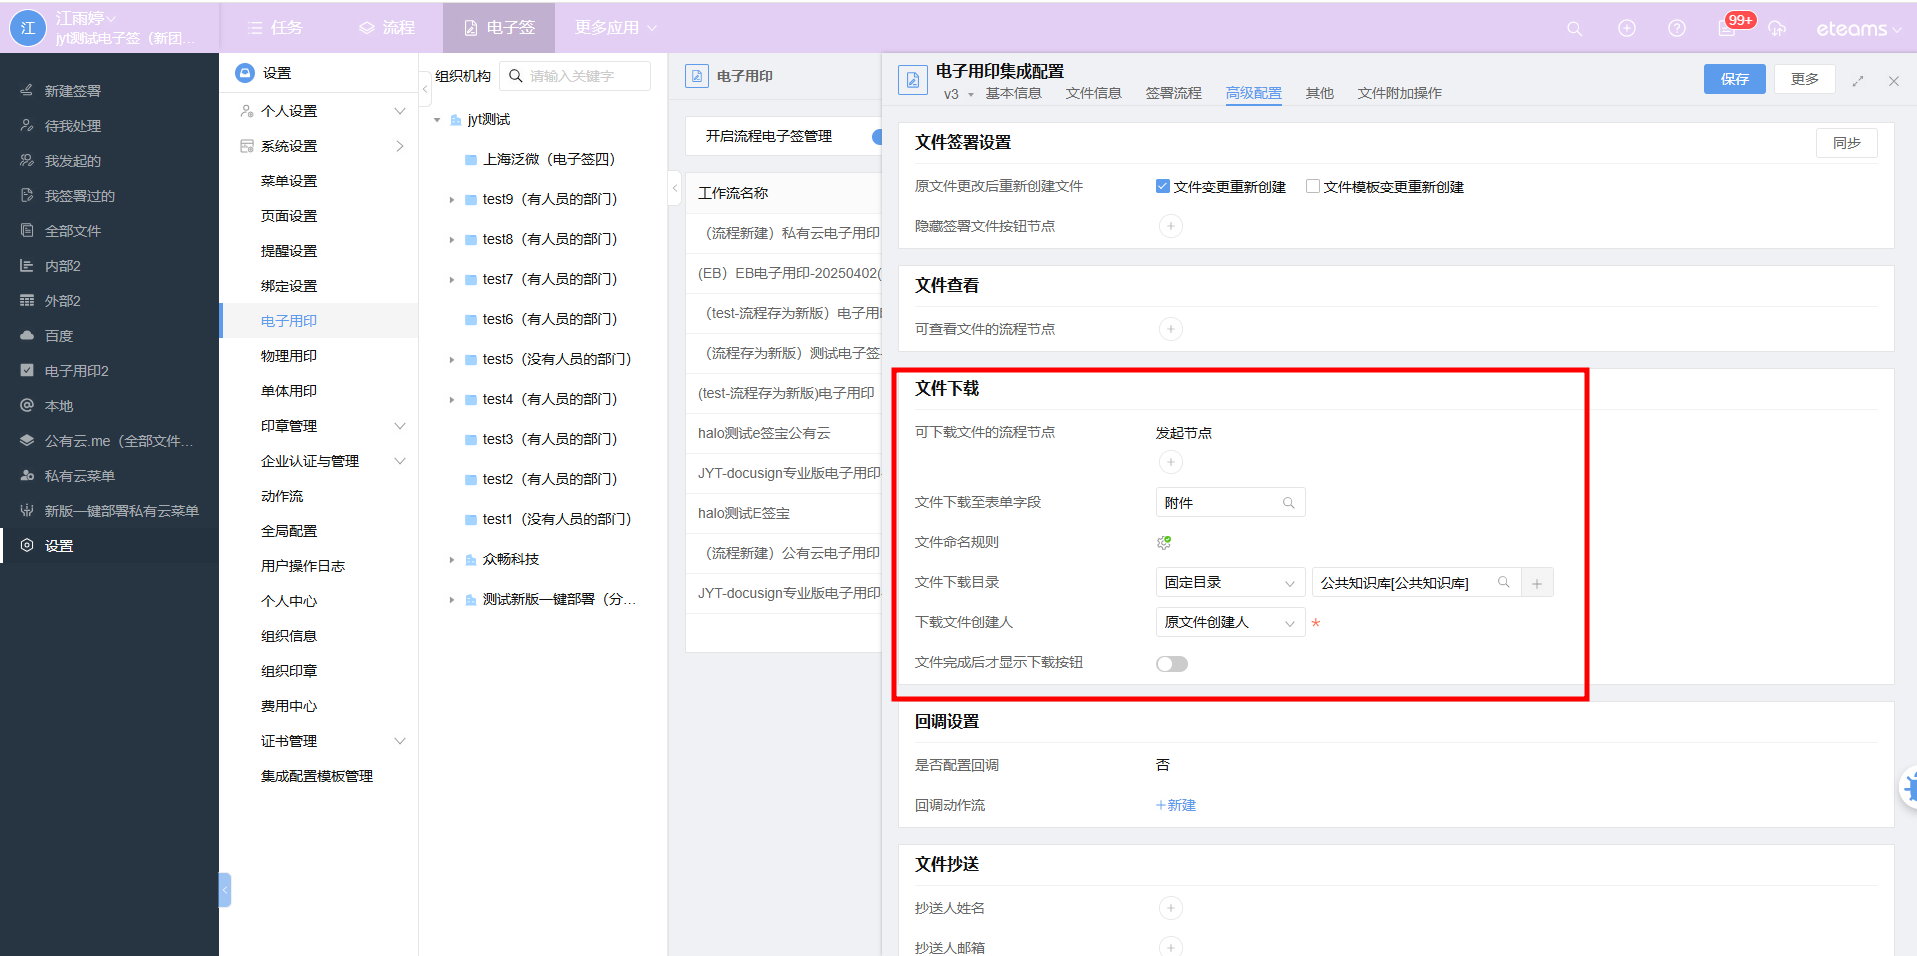1917x956 pixels.
Task: Click the 文件命名规则 settings icon
Action: pos(1164,542)
